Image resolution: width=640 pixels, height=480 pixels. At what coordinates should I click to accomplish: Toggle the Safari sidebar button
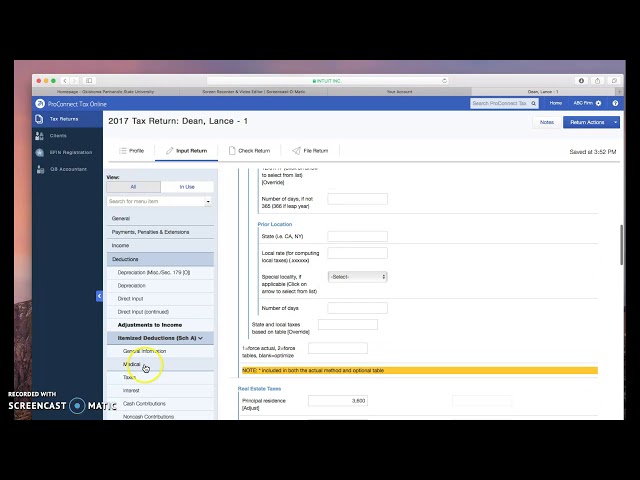pyautogui.click(x=89, y=81)
